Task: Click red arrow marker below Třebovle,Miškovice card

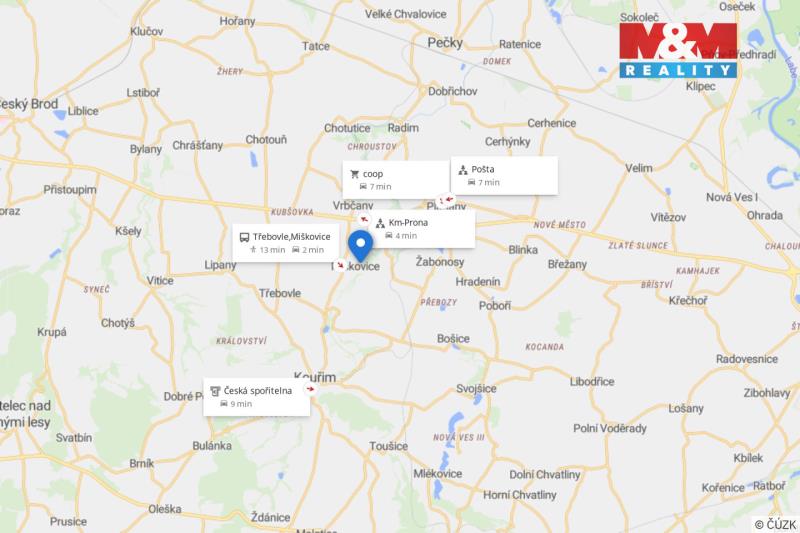Action: pos(340,265)
